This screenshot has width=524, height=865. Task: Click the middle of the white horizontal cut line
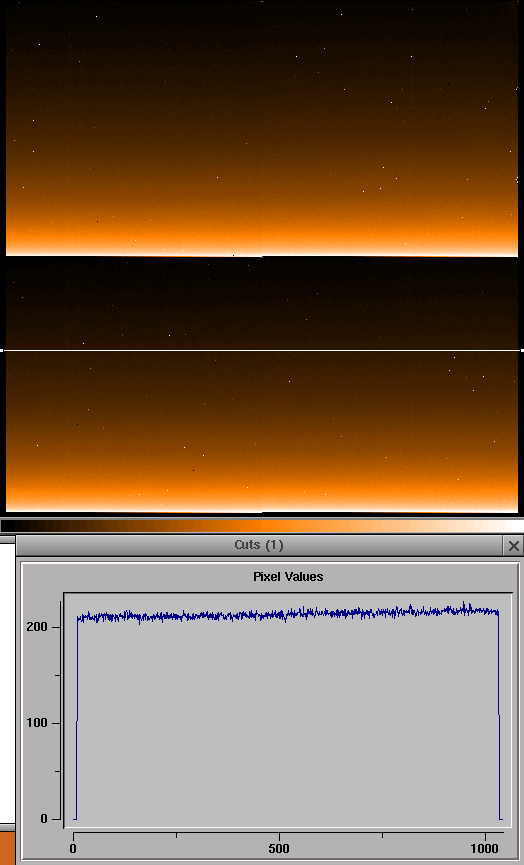pyautogui.click(x=262, y=350)
